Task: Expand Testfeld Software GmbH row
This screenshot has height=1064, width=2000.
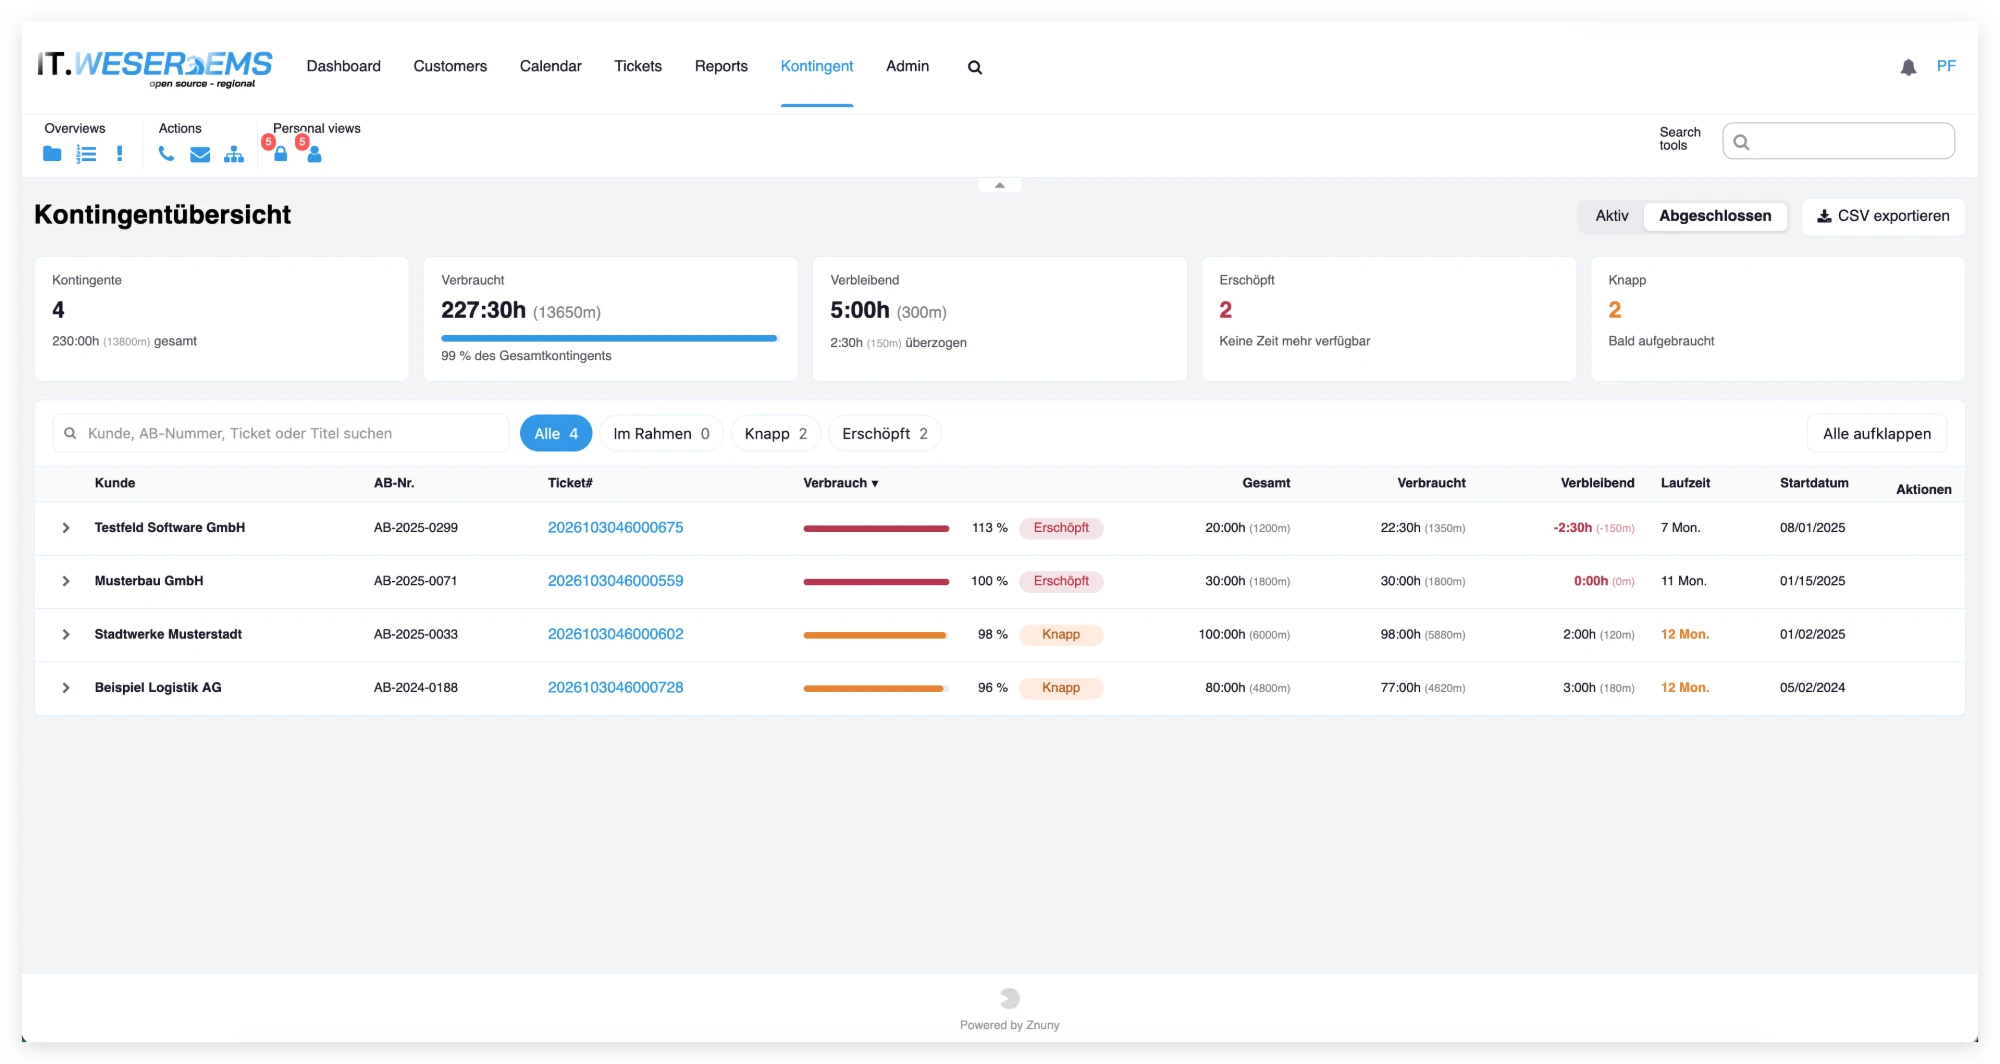Action: tap(66, 528)
